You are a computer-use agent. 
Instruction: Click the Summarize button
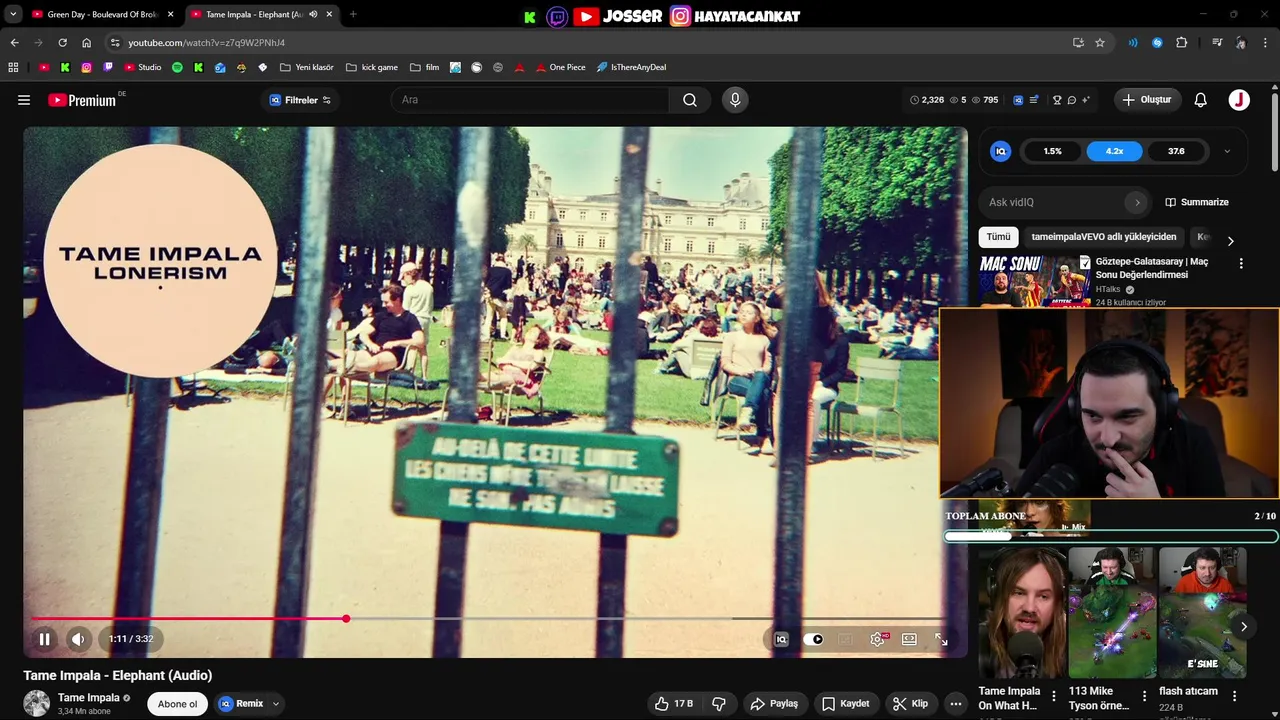point(1197,202)
